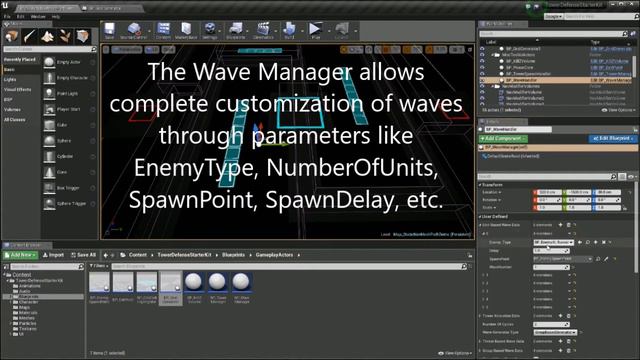Select Lights category in Modes panel

10,80
